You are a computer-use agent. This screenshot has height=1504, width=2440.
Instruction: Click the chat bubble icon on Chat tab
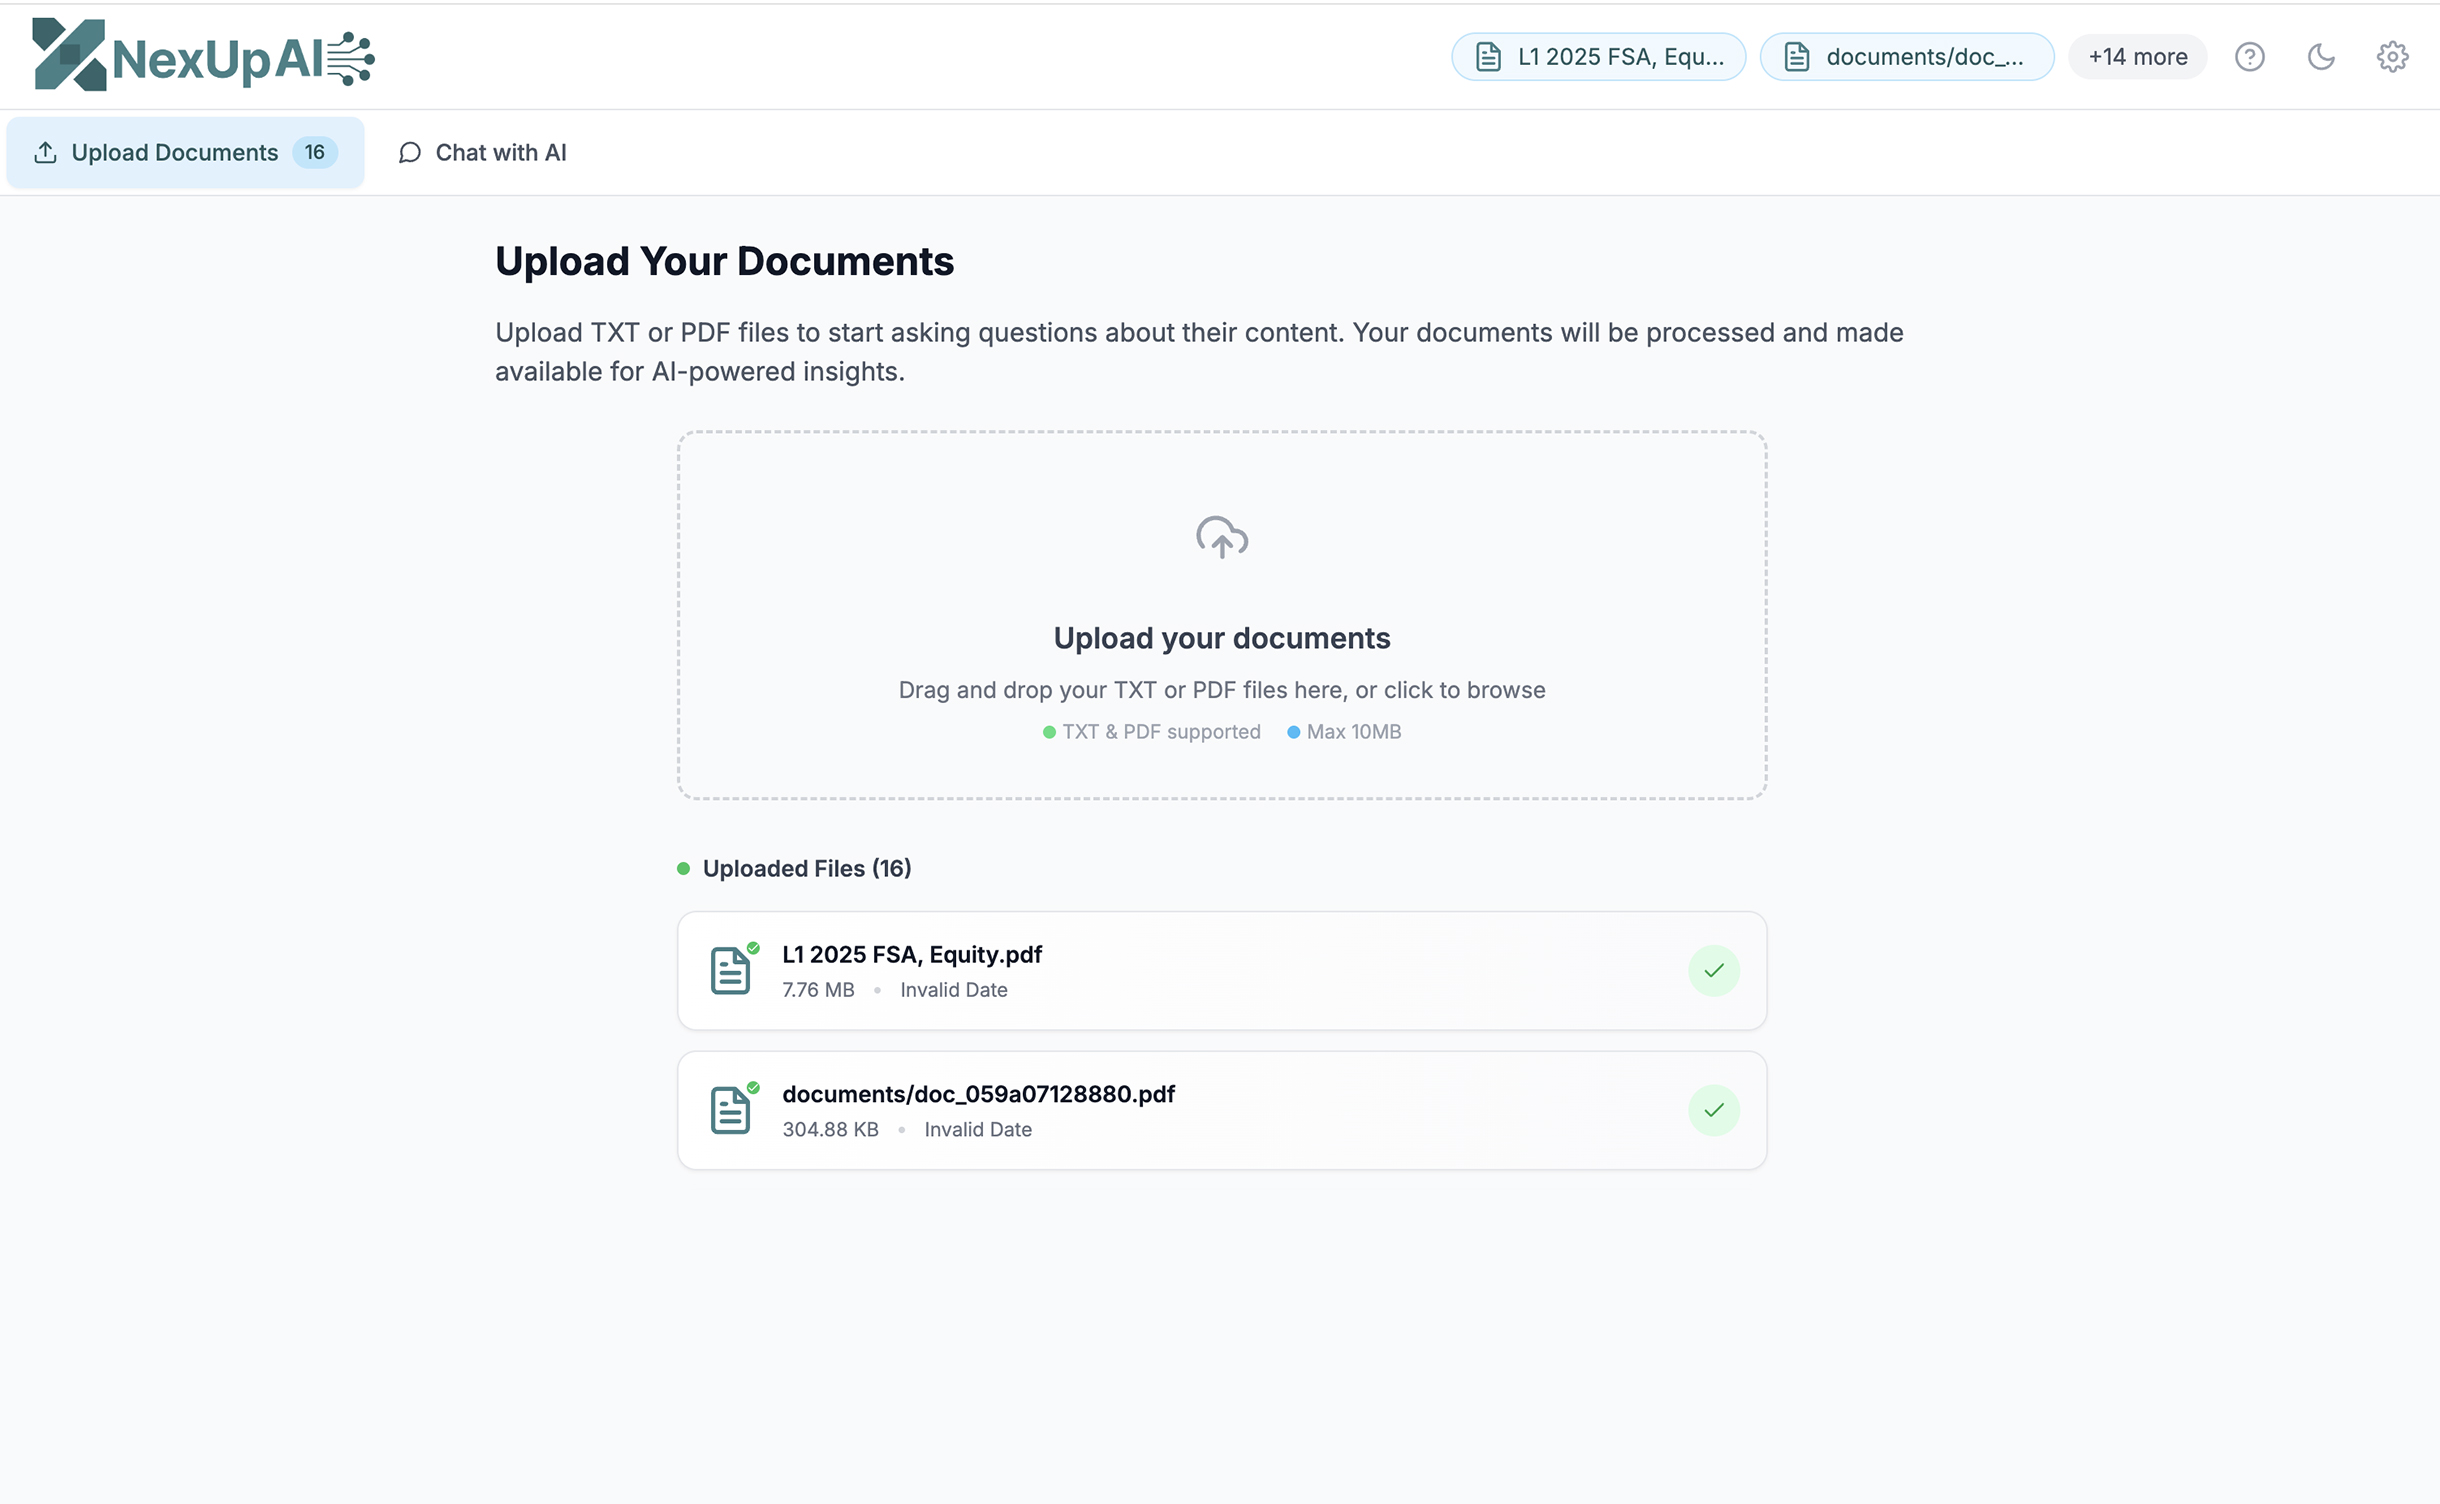409,152
